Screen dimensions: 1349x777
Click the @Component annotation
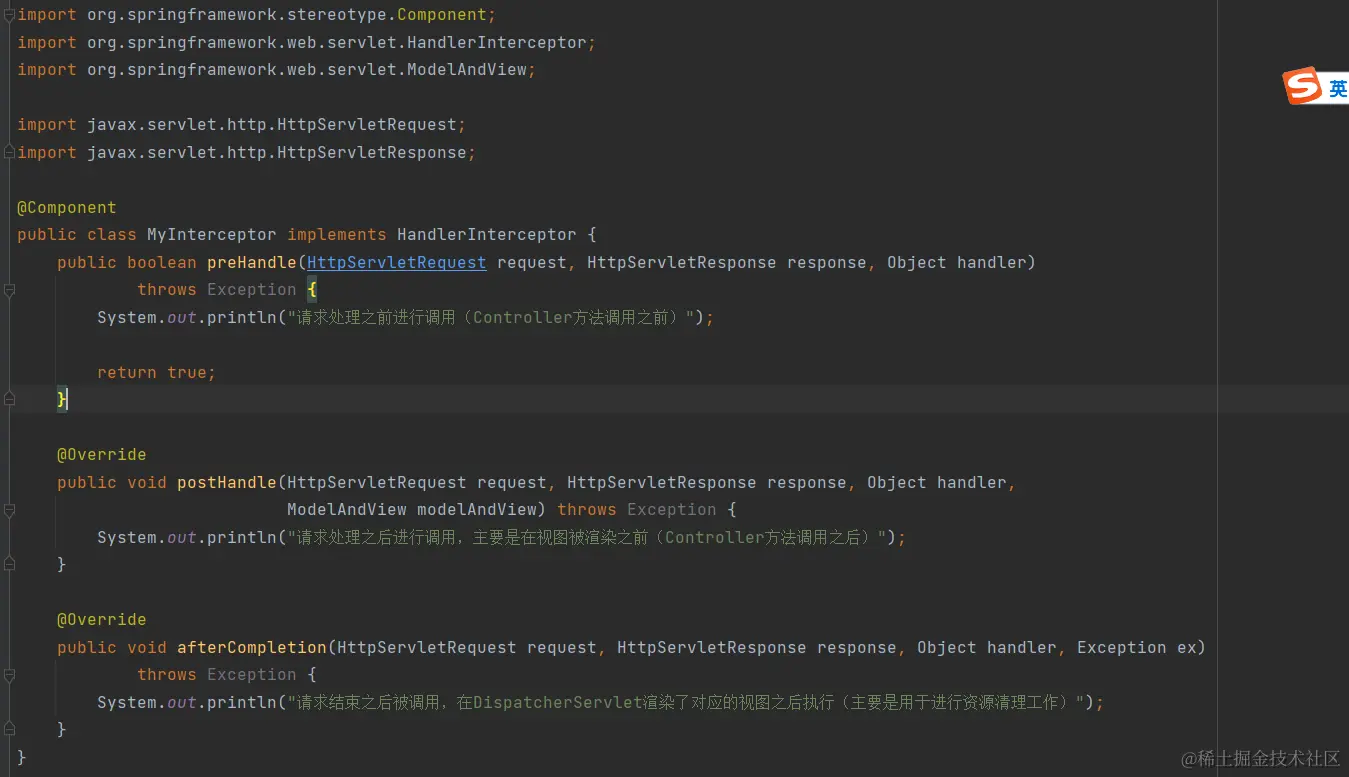point(67,207)
